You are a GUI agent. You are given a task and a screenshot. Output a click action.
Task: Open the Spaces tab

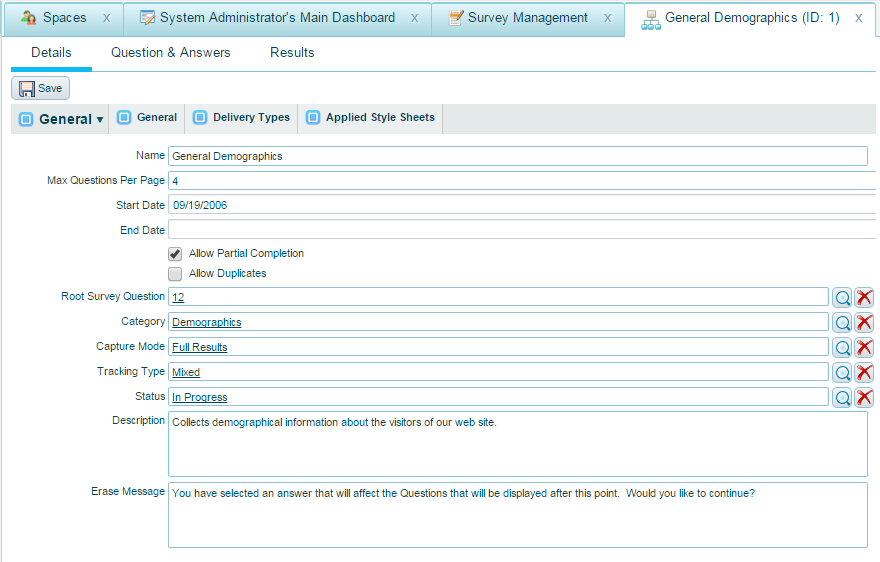click(65, 18)
